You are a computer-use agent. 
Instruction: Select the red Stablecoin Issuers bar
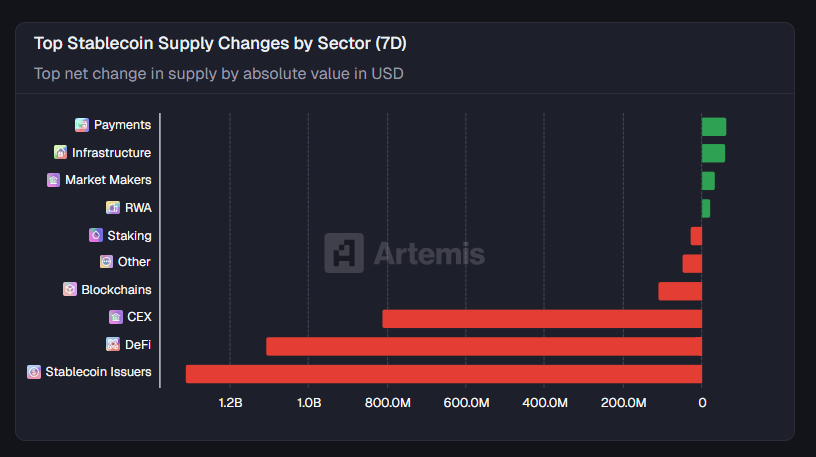coord(443,374)
